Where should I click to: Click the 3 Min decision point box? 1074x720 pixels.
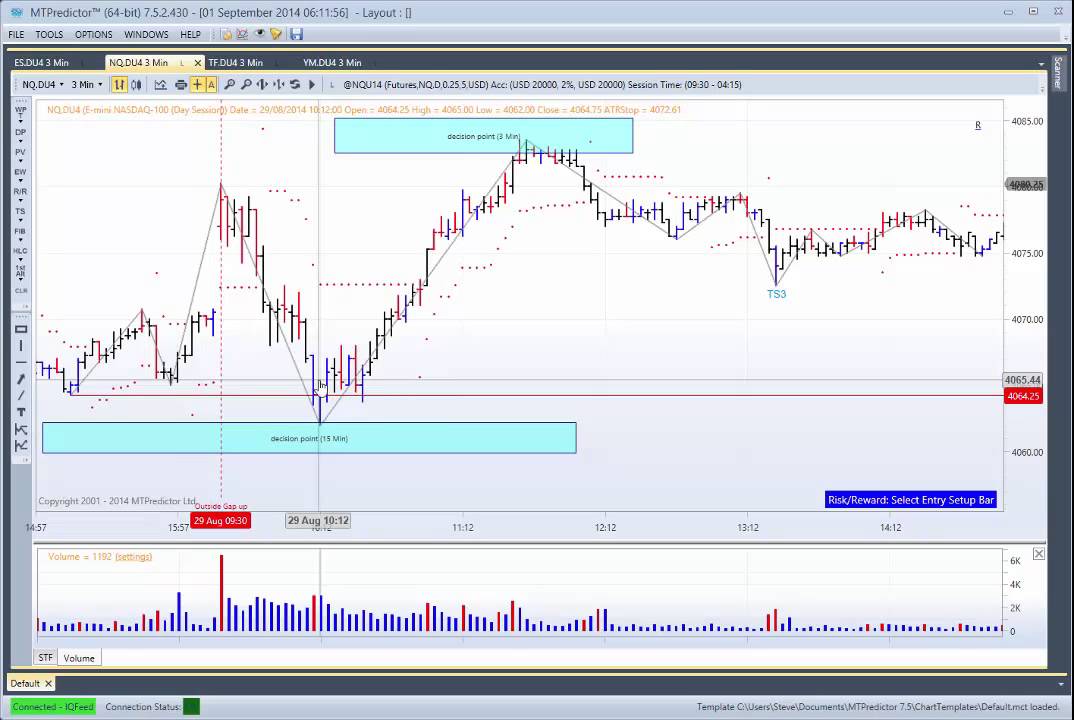tap(484, 136)
